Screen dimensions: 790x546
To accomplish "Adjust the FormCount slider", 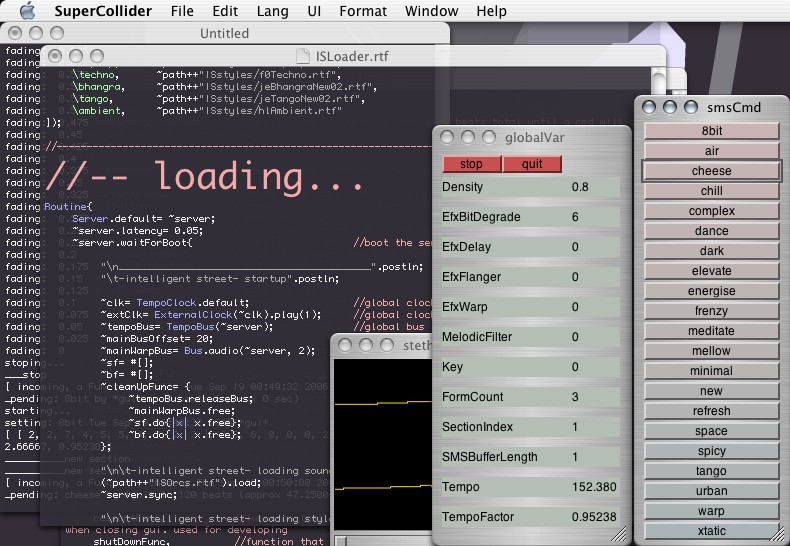I will coord(531,397).
